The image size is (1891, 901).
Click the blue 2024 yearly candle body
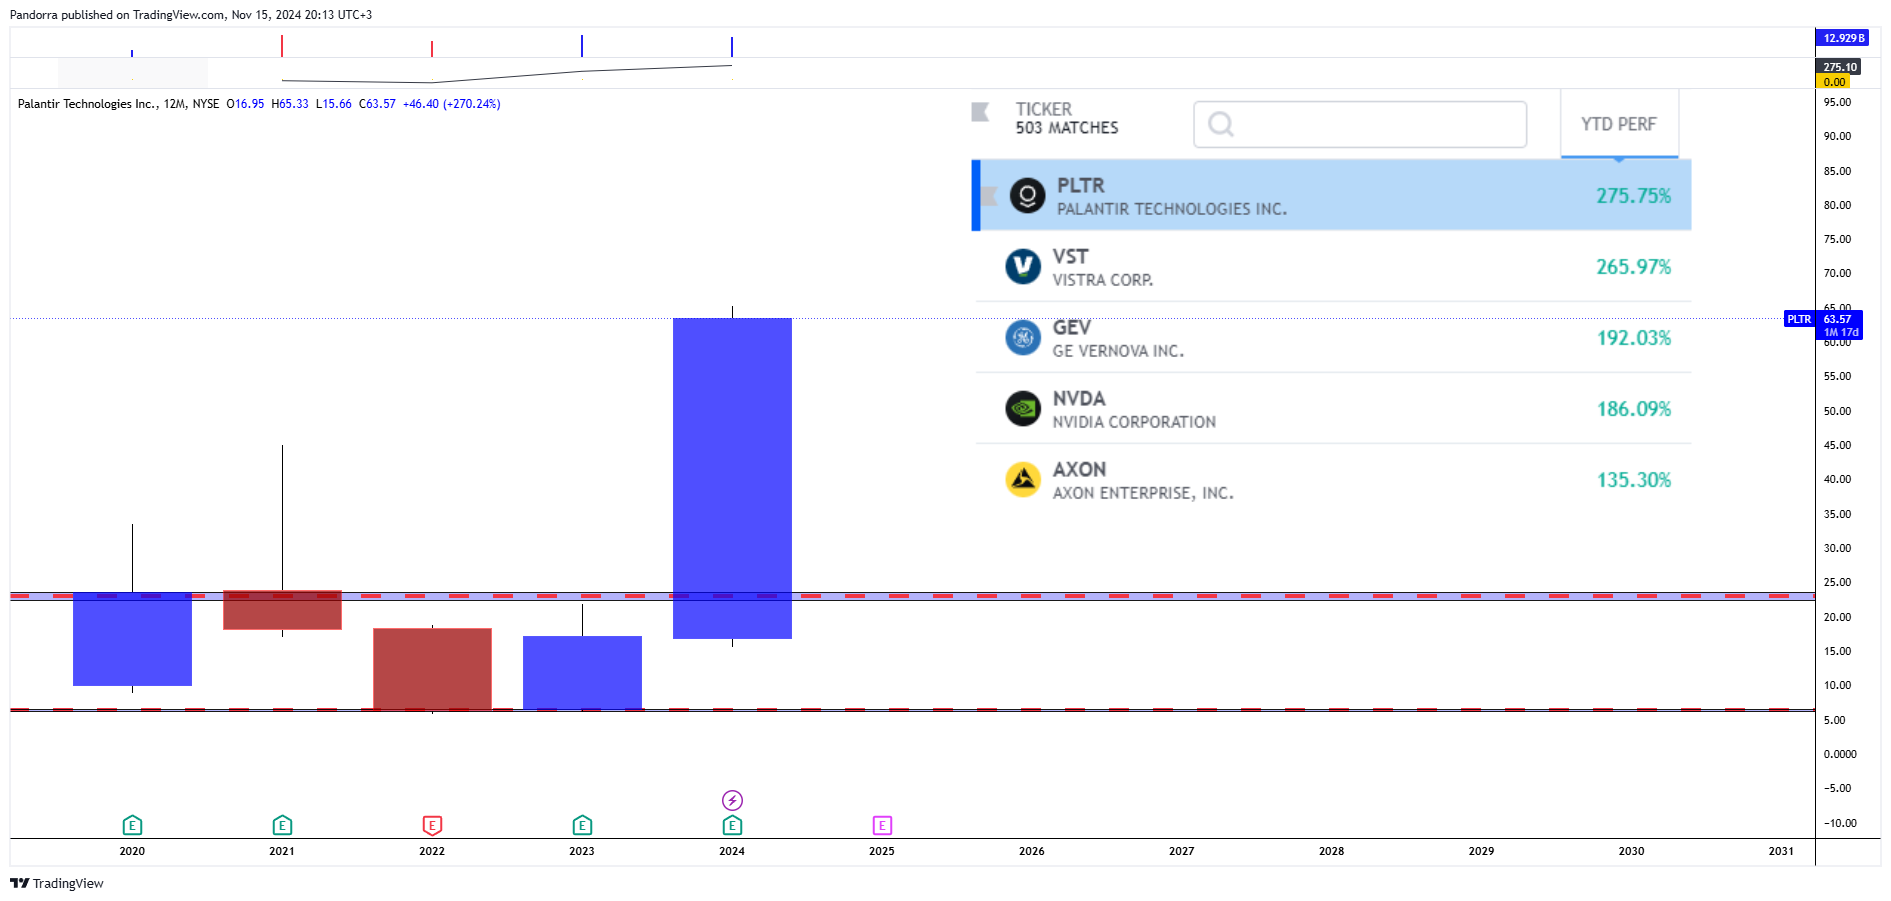(732, 478)
